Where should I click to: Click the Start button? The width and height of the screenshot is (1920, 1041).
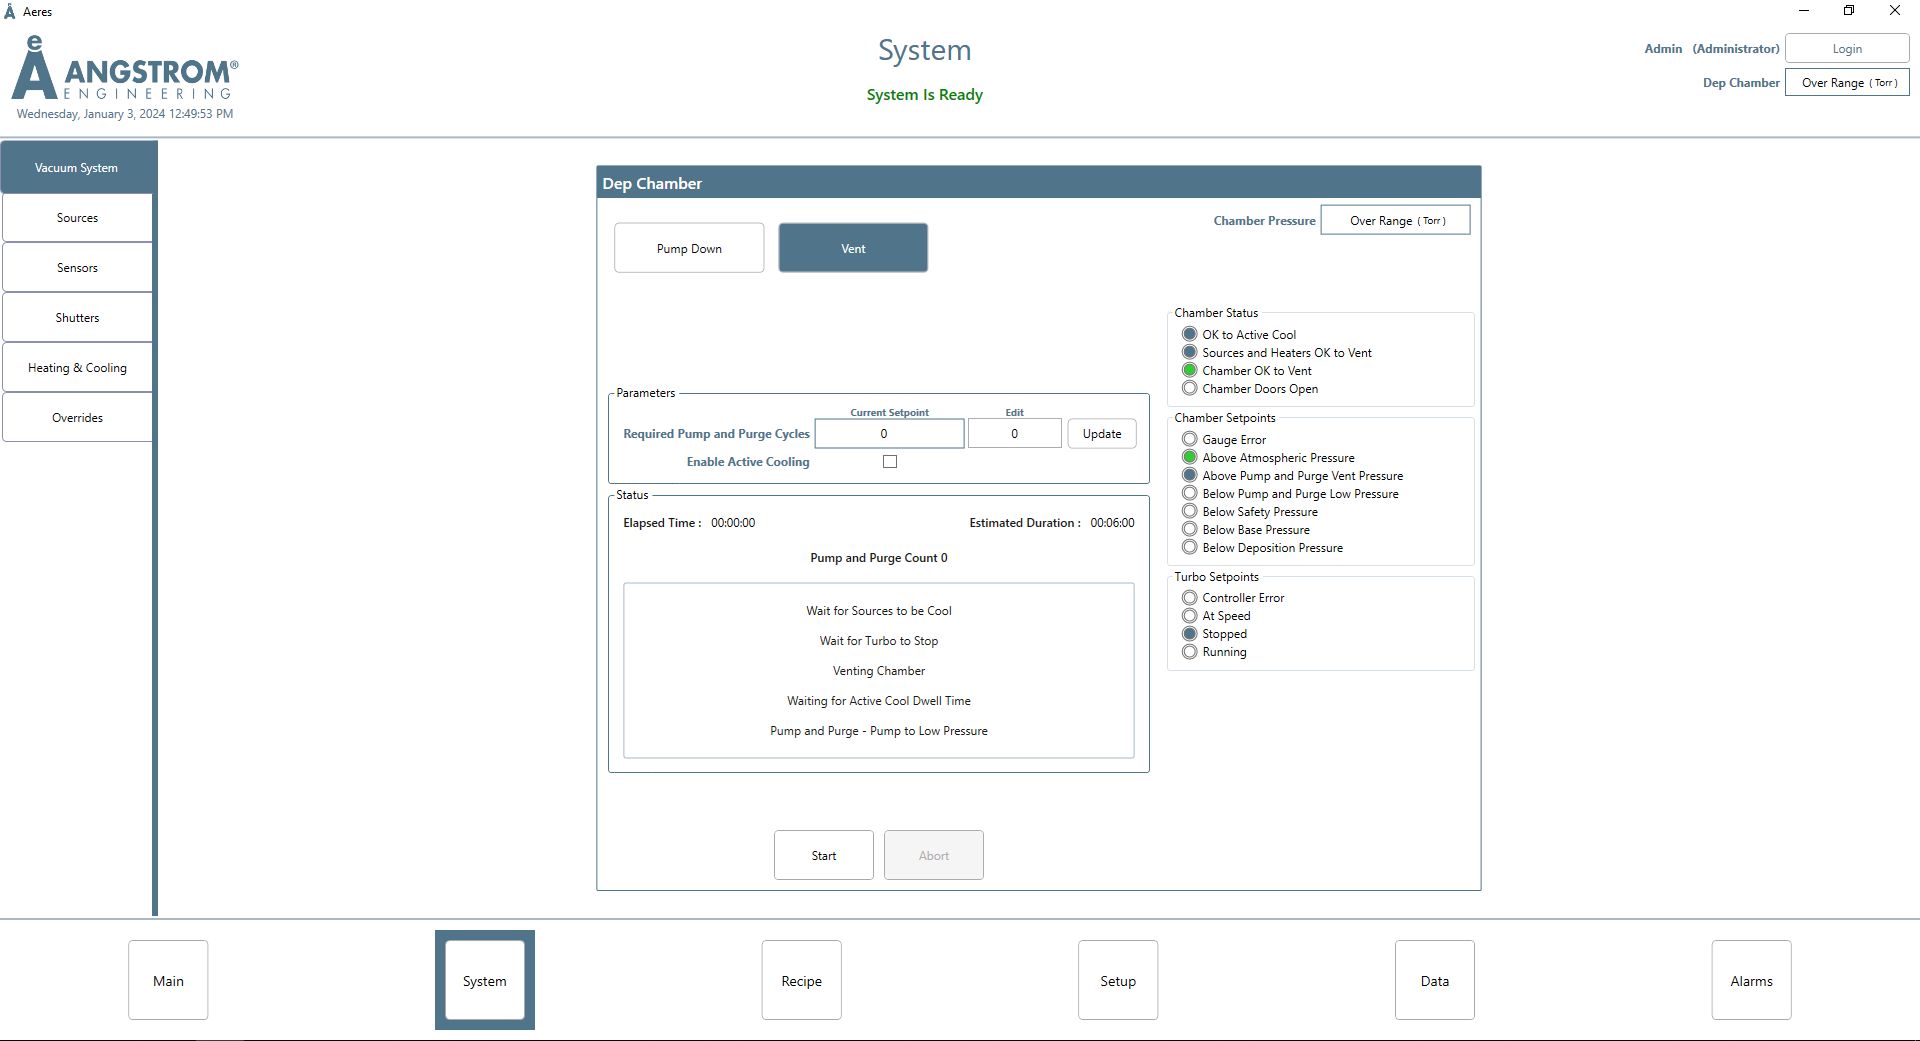point(823,856)
